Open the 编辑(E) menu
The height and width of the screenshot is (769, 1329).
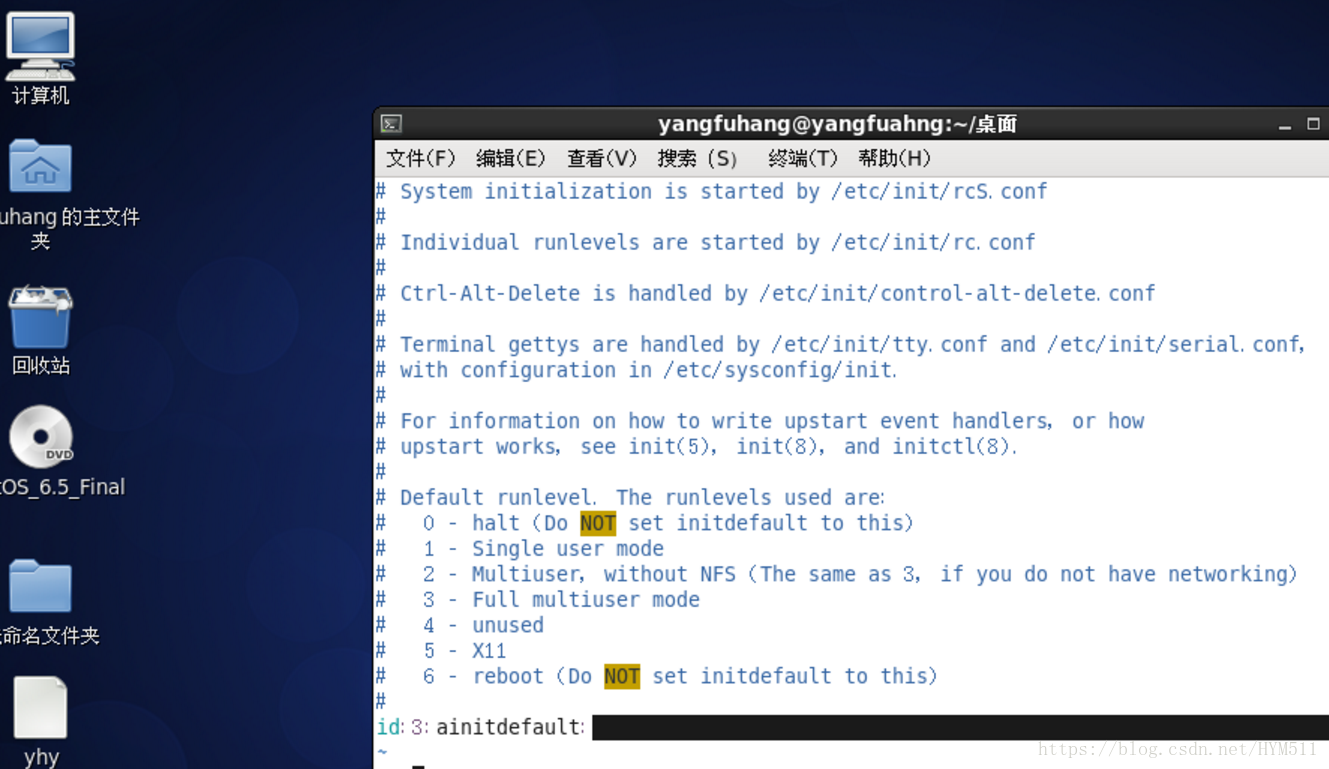(511, 158)
